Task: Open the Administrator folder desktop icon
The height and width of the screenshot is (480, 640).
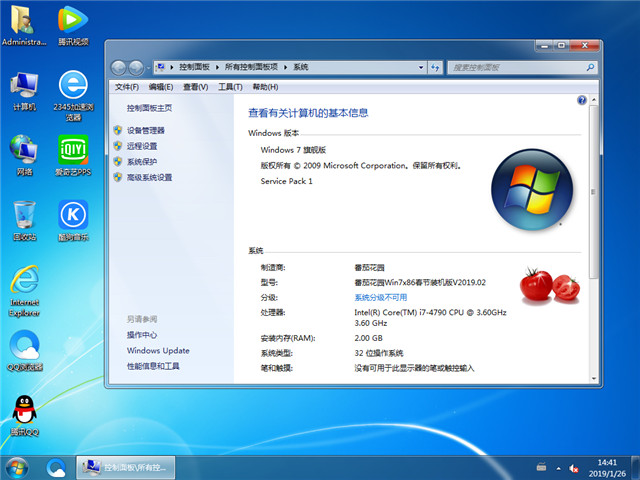Action: (24, 24)
